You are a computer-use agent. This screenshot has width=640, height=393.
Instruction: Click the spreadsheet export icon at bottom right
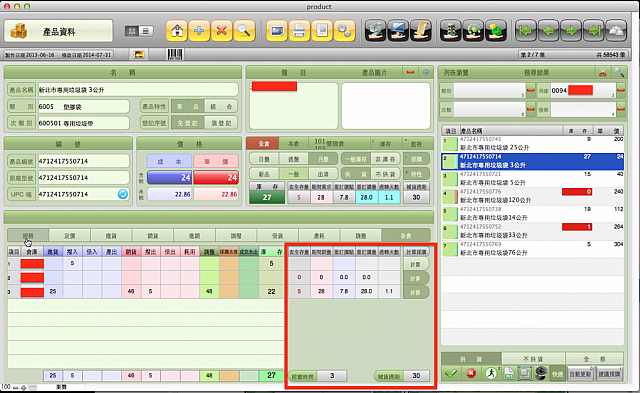coord(509,373)
